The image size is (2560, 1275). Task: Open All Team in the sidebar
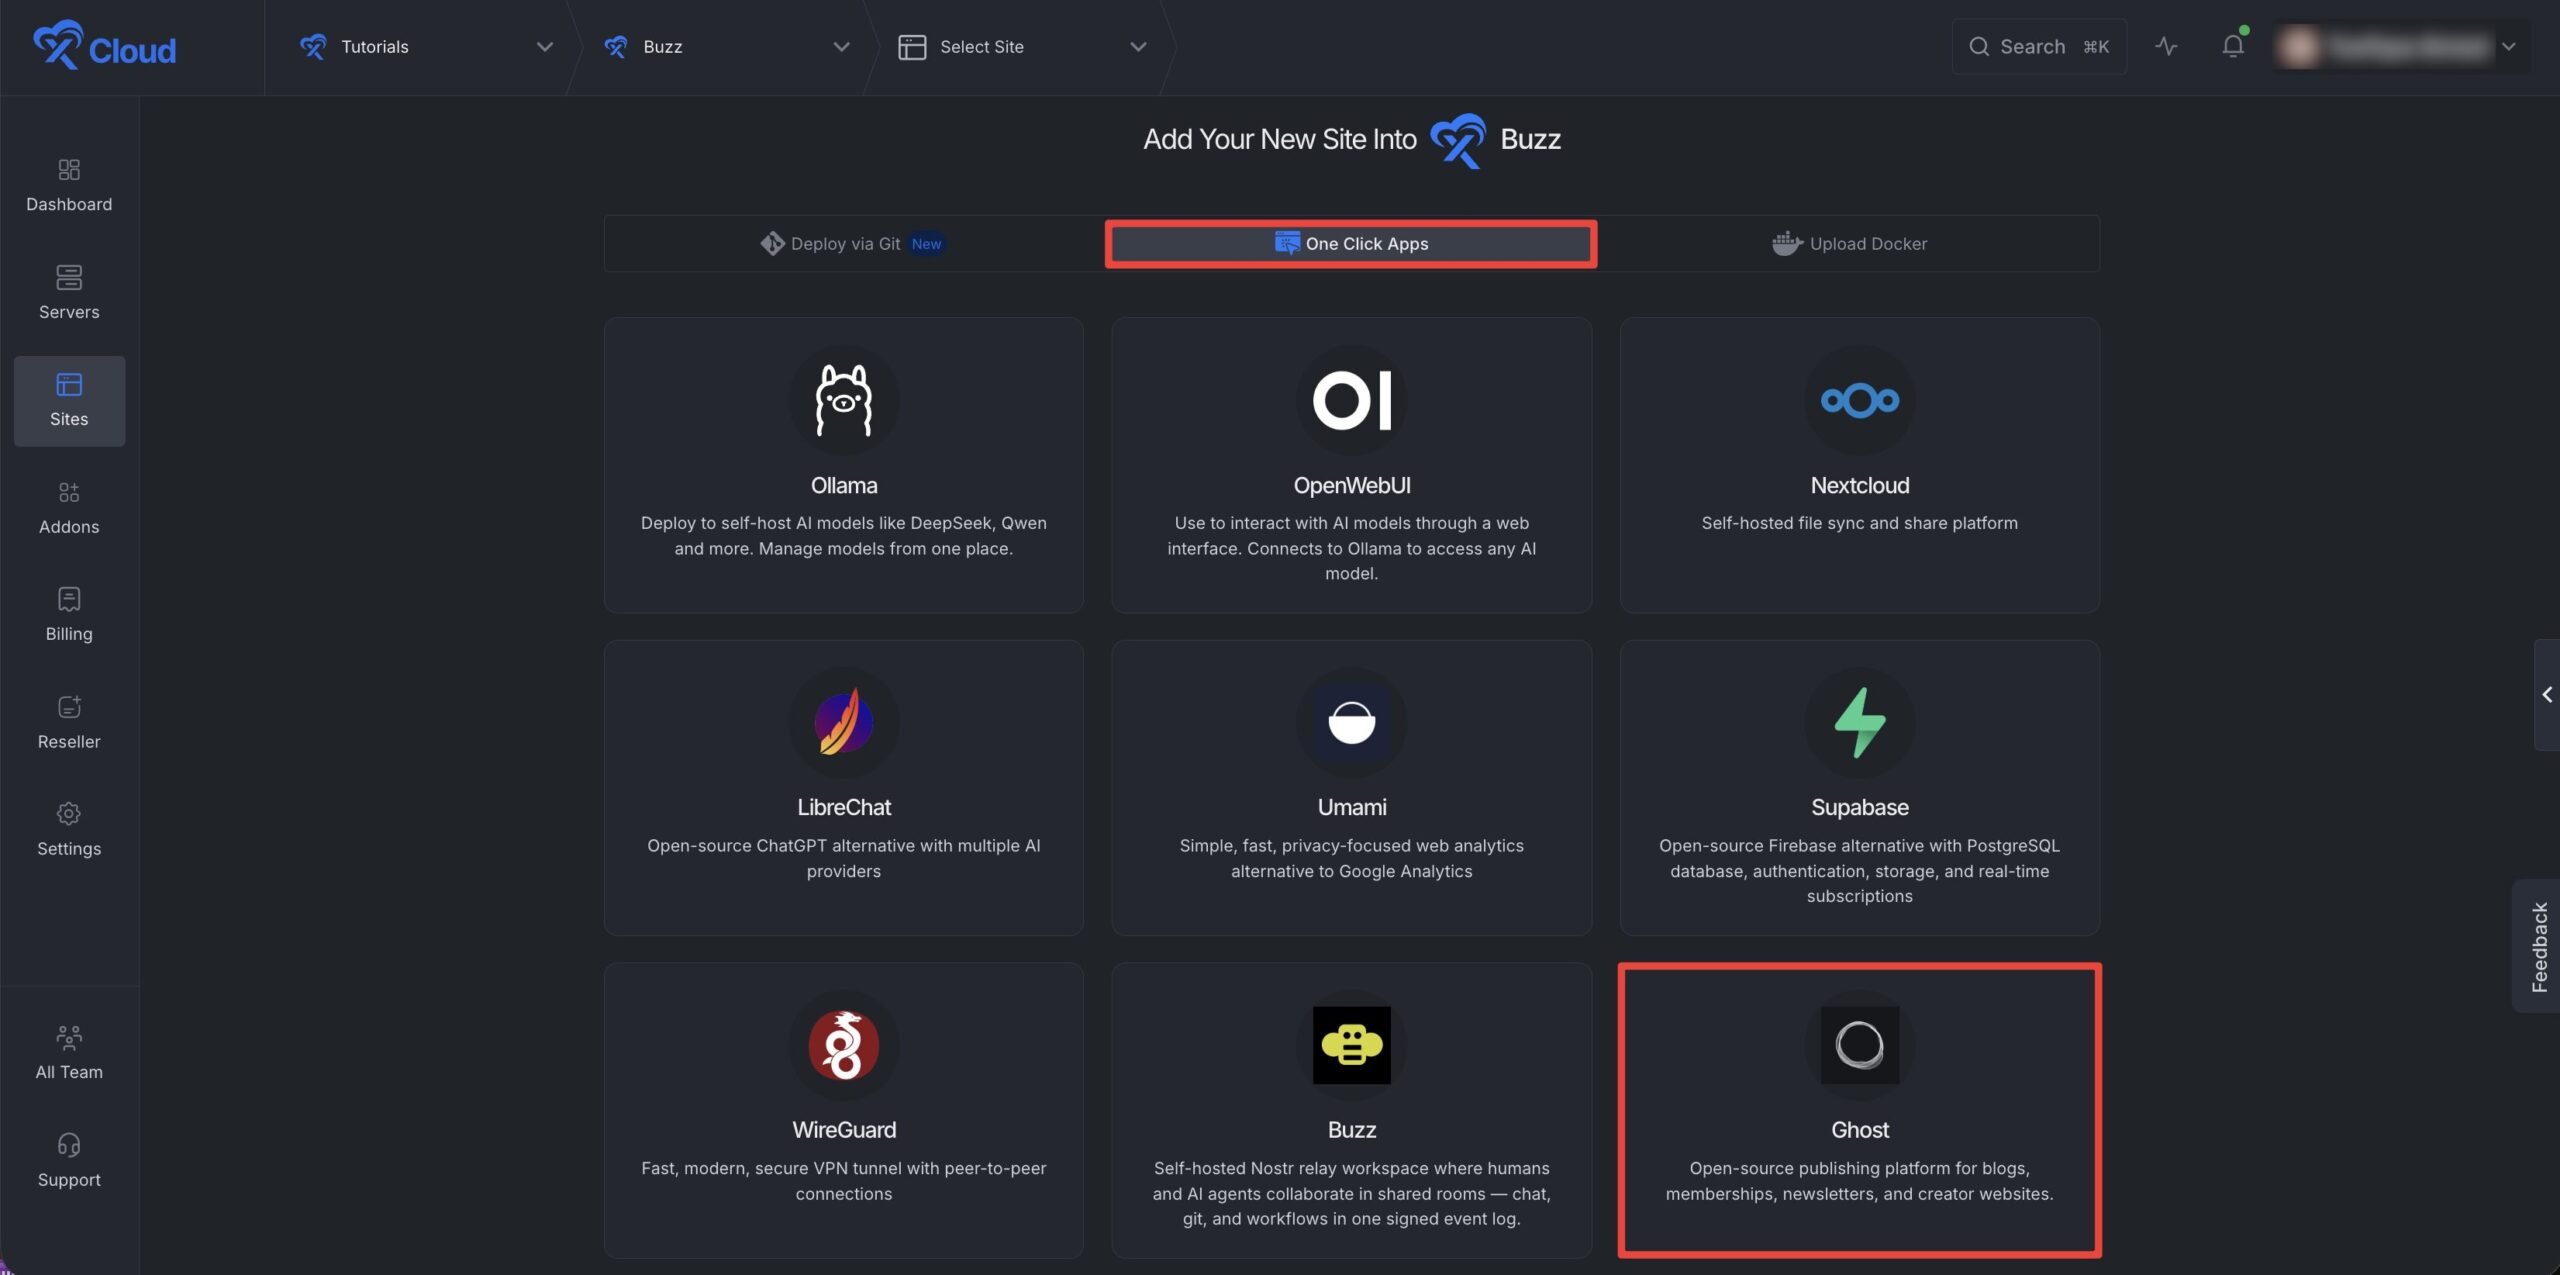(69, 1053)
